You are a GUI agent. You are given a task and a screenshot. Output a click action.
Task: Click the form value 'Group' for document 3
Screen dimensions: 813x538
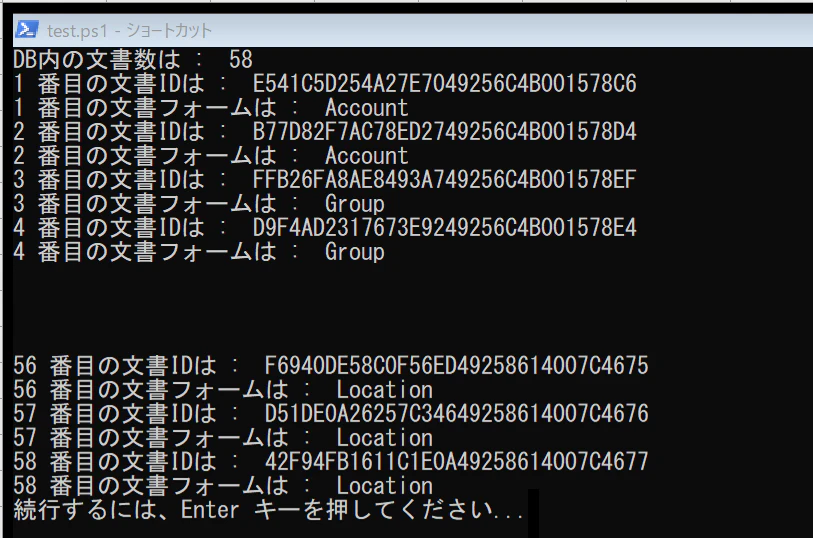355,204
